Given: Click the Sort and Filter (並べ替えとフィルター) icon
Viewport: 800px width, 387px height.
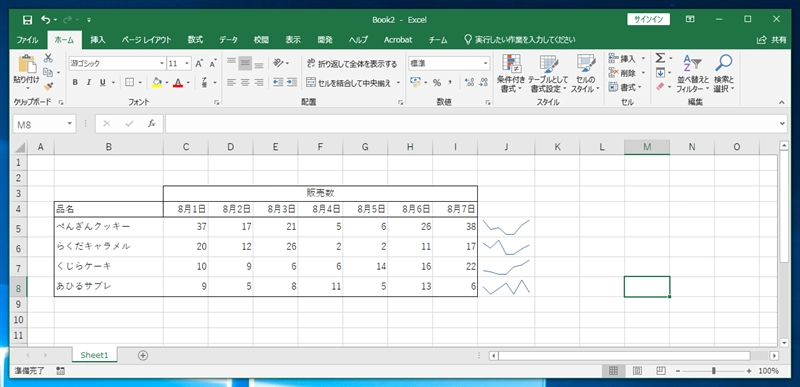Looking at the screenshot, I should click(692, 64).
